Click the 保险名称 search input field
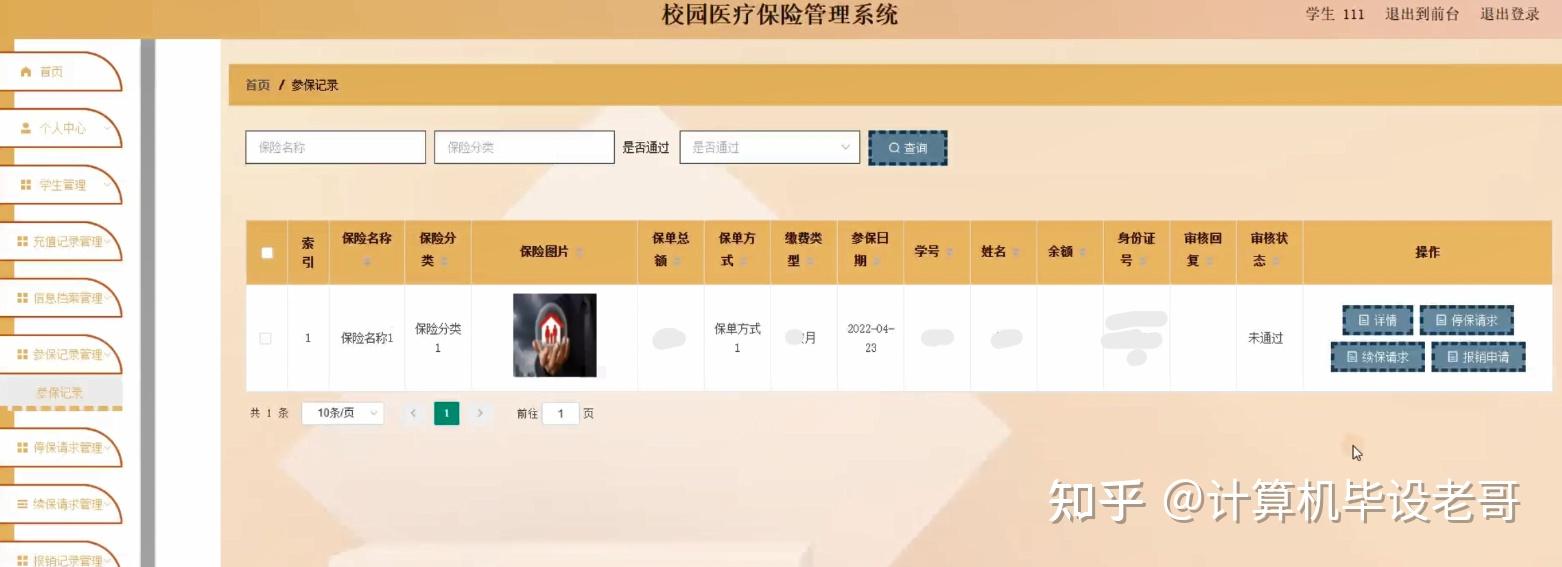 (336, 147)
